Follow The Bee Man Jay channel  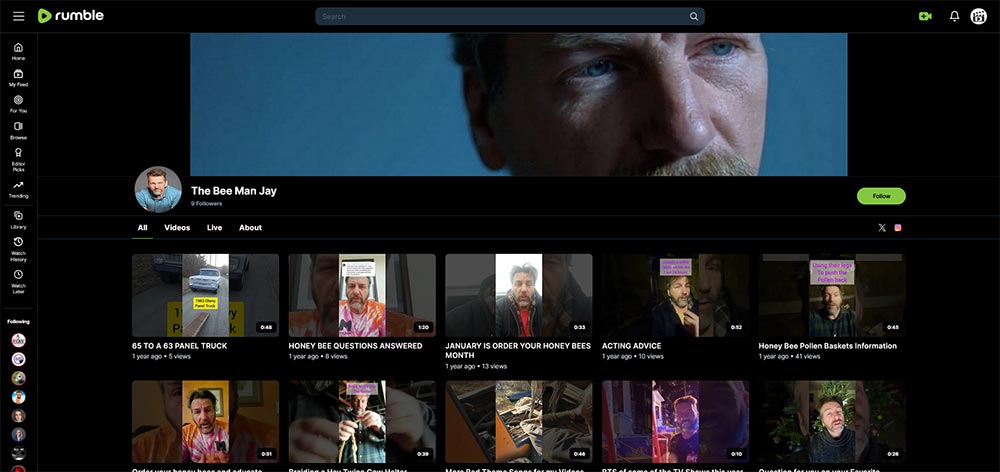point(881,196)
